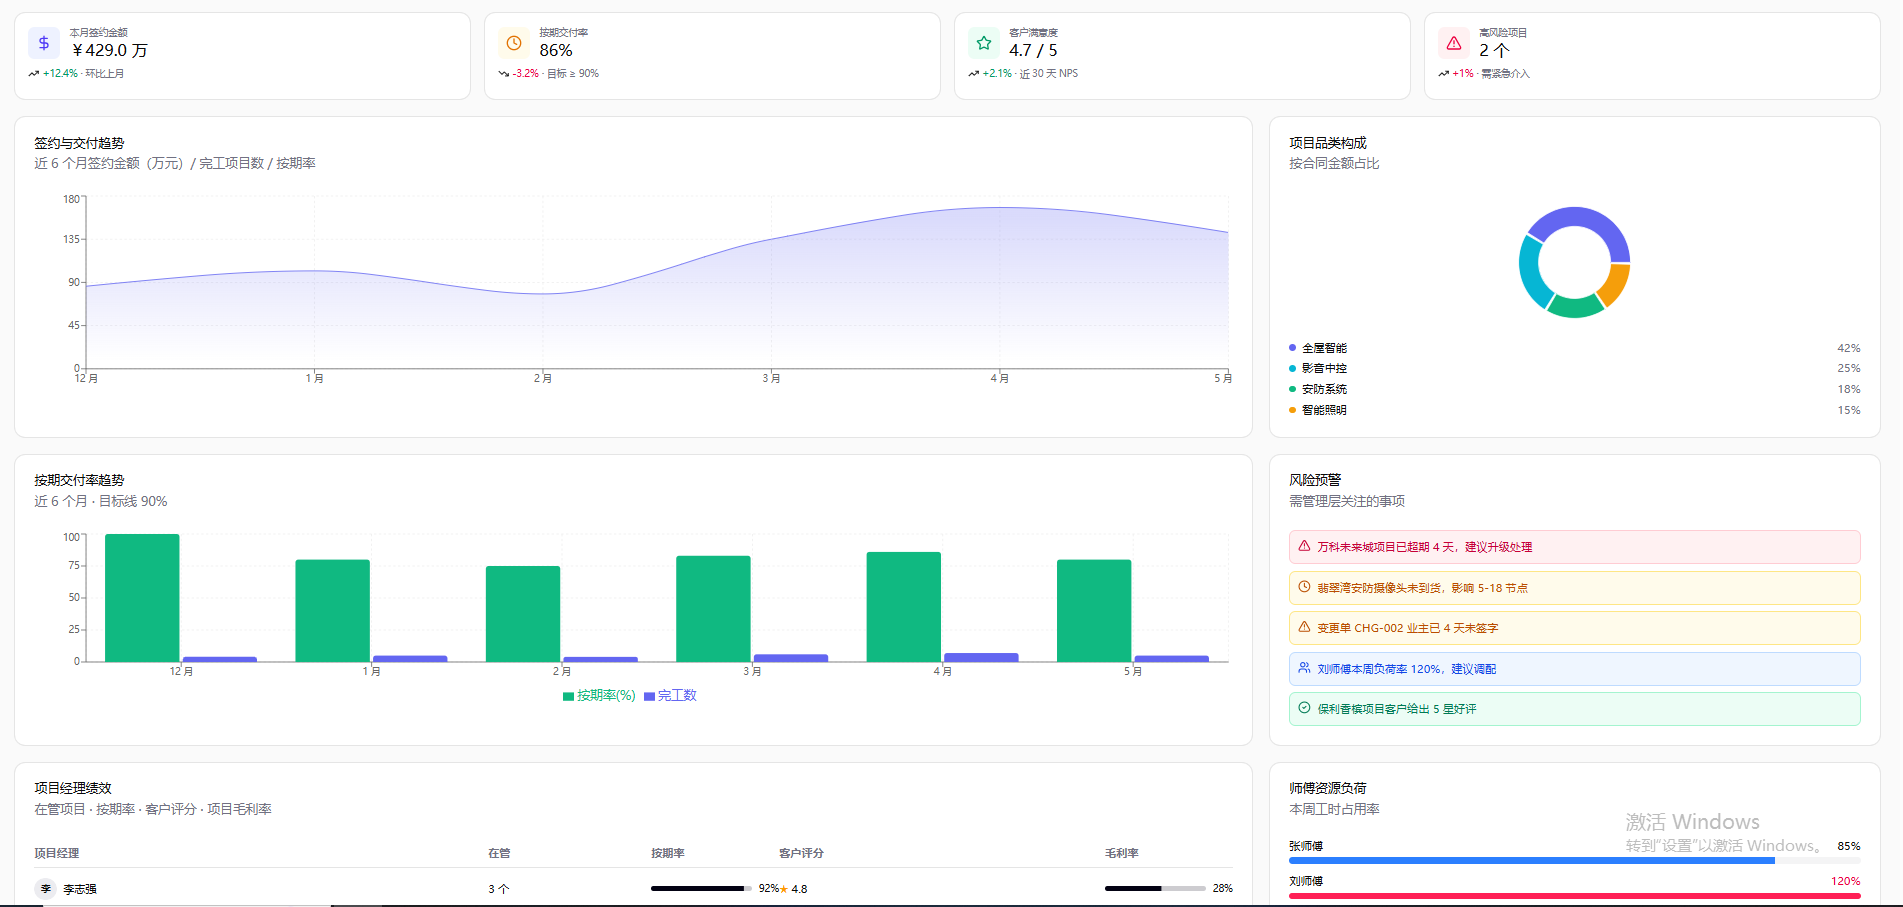The width and height of the screenshot is (1903, 907).
Task: Click the 按期率 column header
Action: 668,854
